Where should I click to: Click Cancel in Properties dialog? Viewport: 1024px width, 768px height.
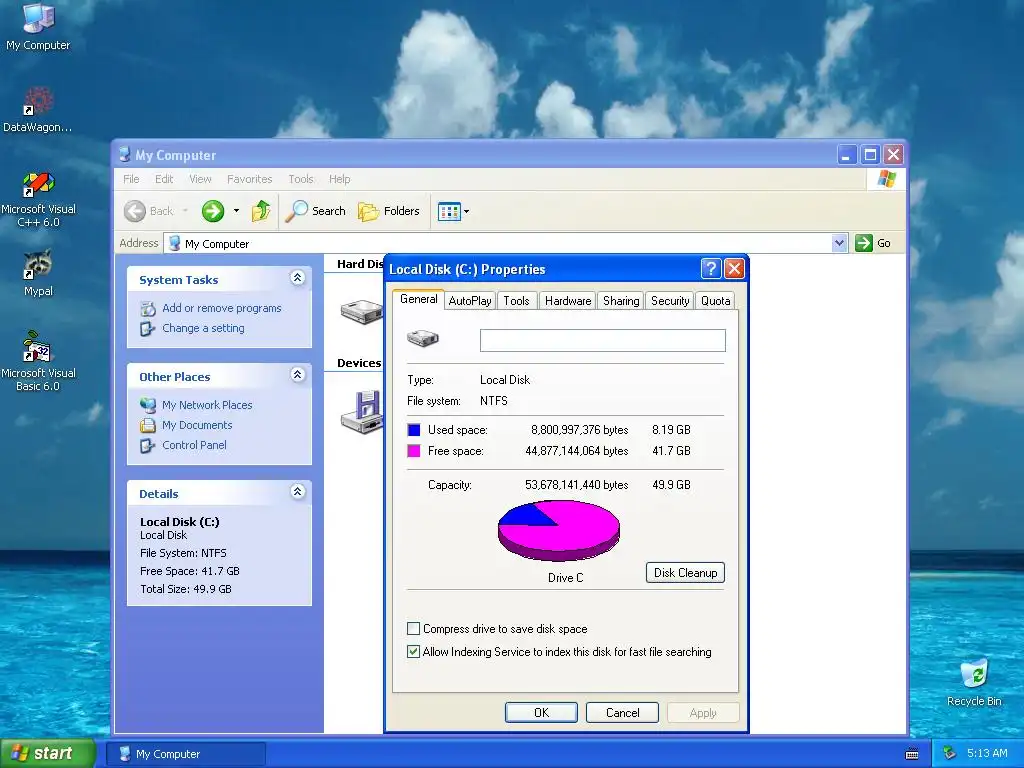pyautogui.click(x=622, y=712)
